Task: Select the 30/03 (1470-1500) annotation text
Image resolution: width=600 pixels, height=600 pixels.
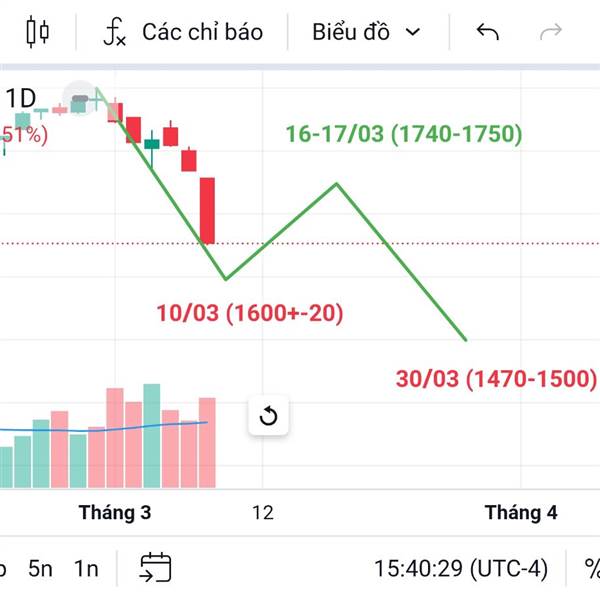Action: pos(496,379)
